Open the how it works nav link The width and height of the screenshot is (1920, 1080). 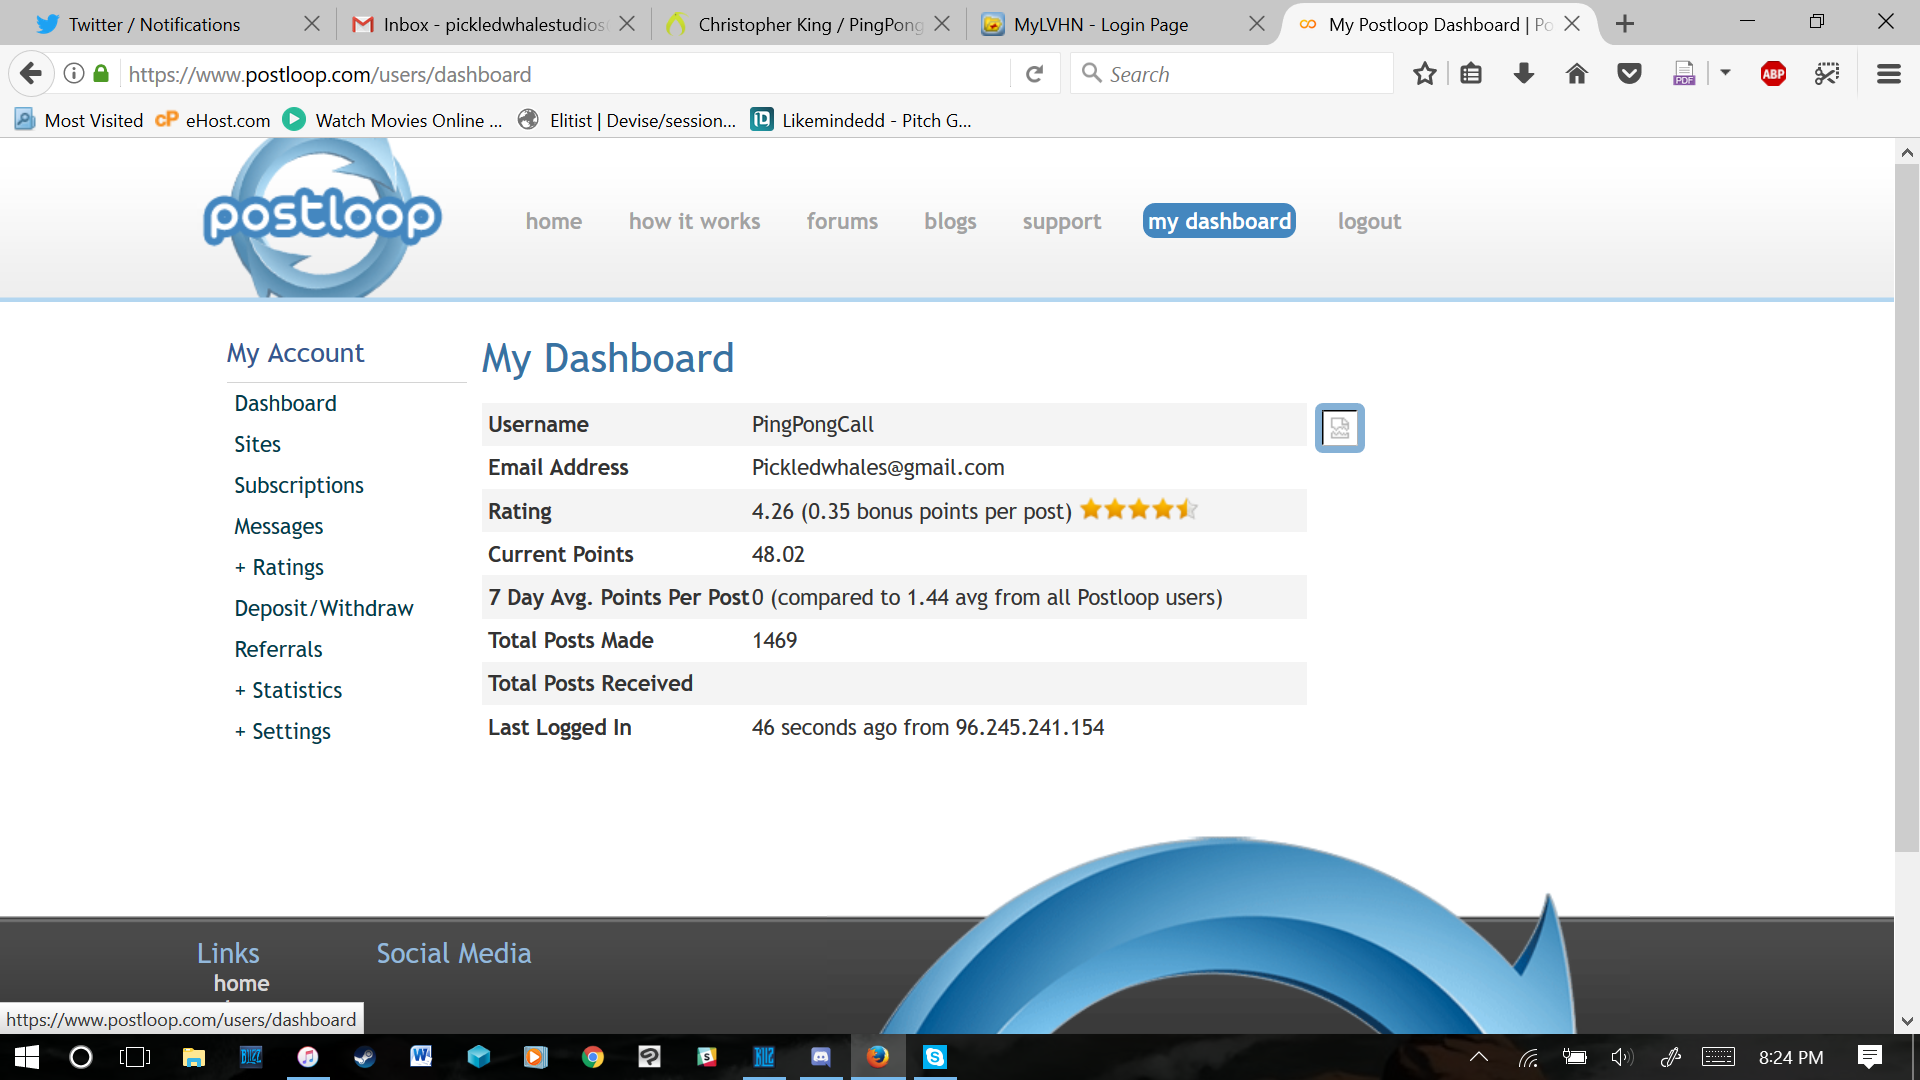pyautogui.click(x=694, y=221)
